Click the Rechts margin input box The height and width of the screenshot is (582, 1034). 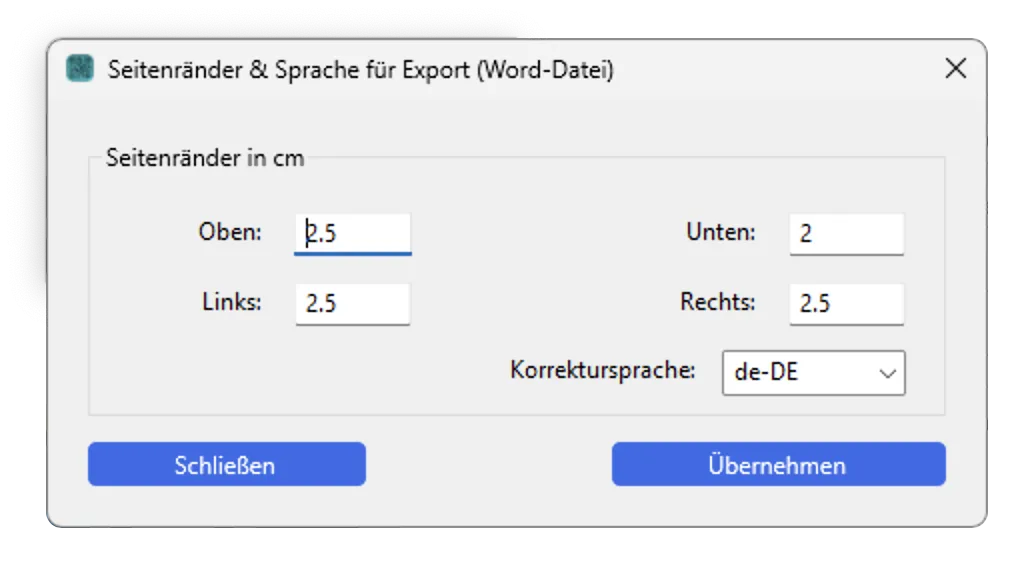coord(847,304)
